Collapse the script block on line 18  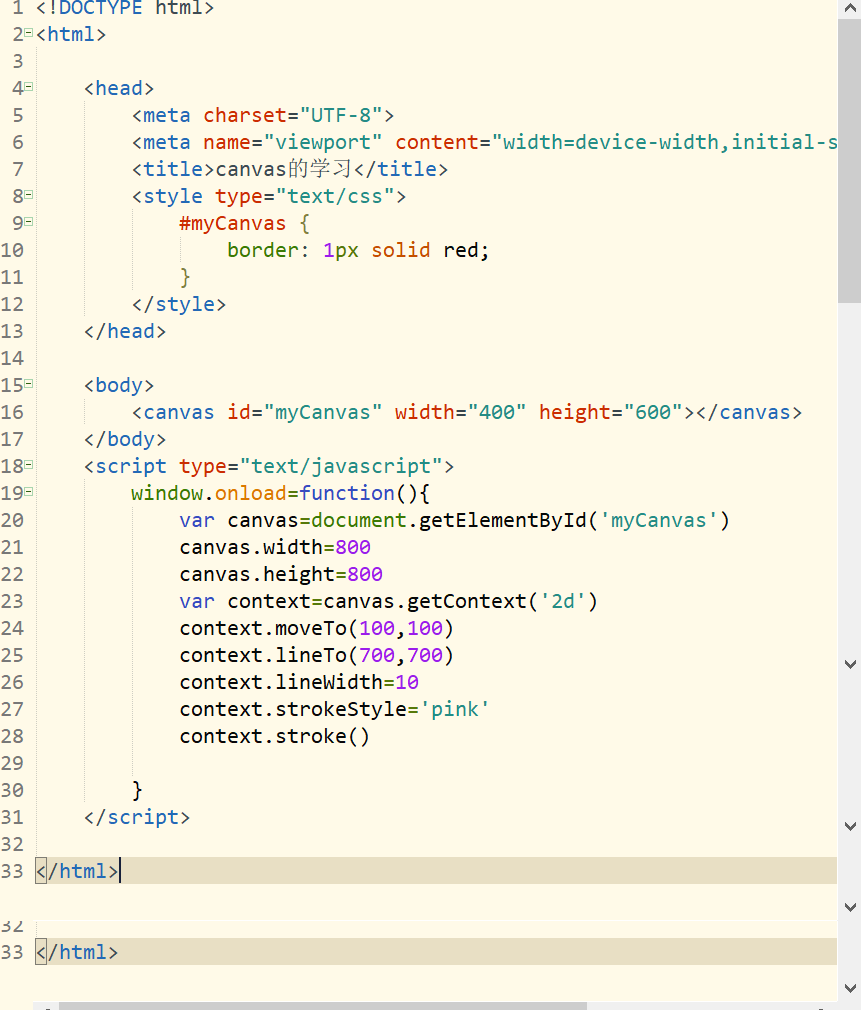tap(28, 465)
